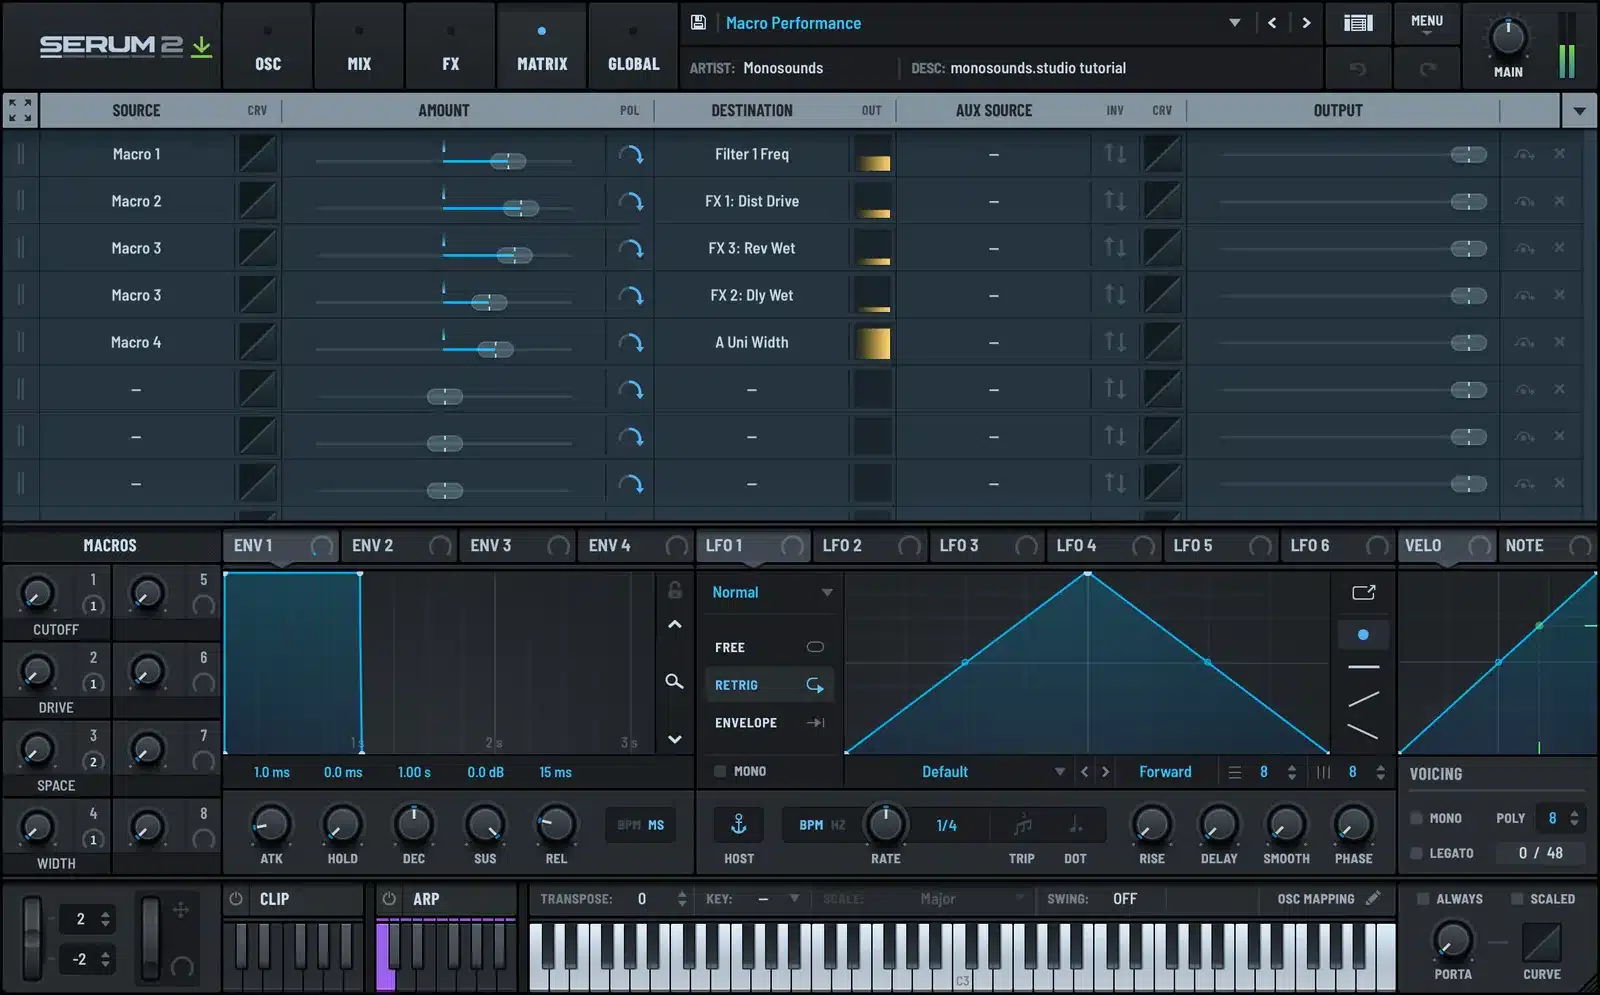This screenshot has width=1600, height=995.
Task: Click the Serum 2 download arrow icon
Action: tap(202, 46)
